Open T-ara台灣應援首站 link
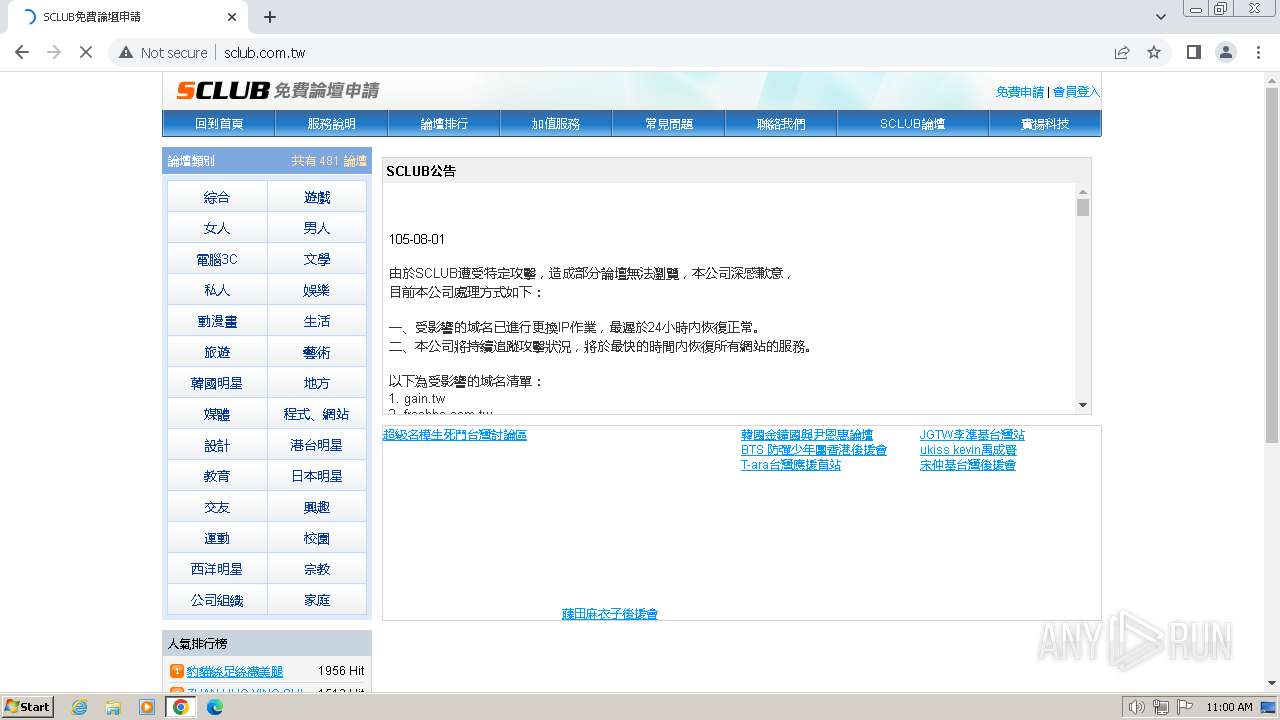 (x=791, y=465)
